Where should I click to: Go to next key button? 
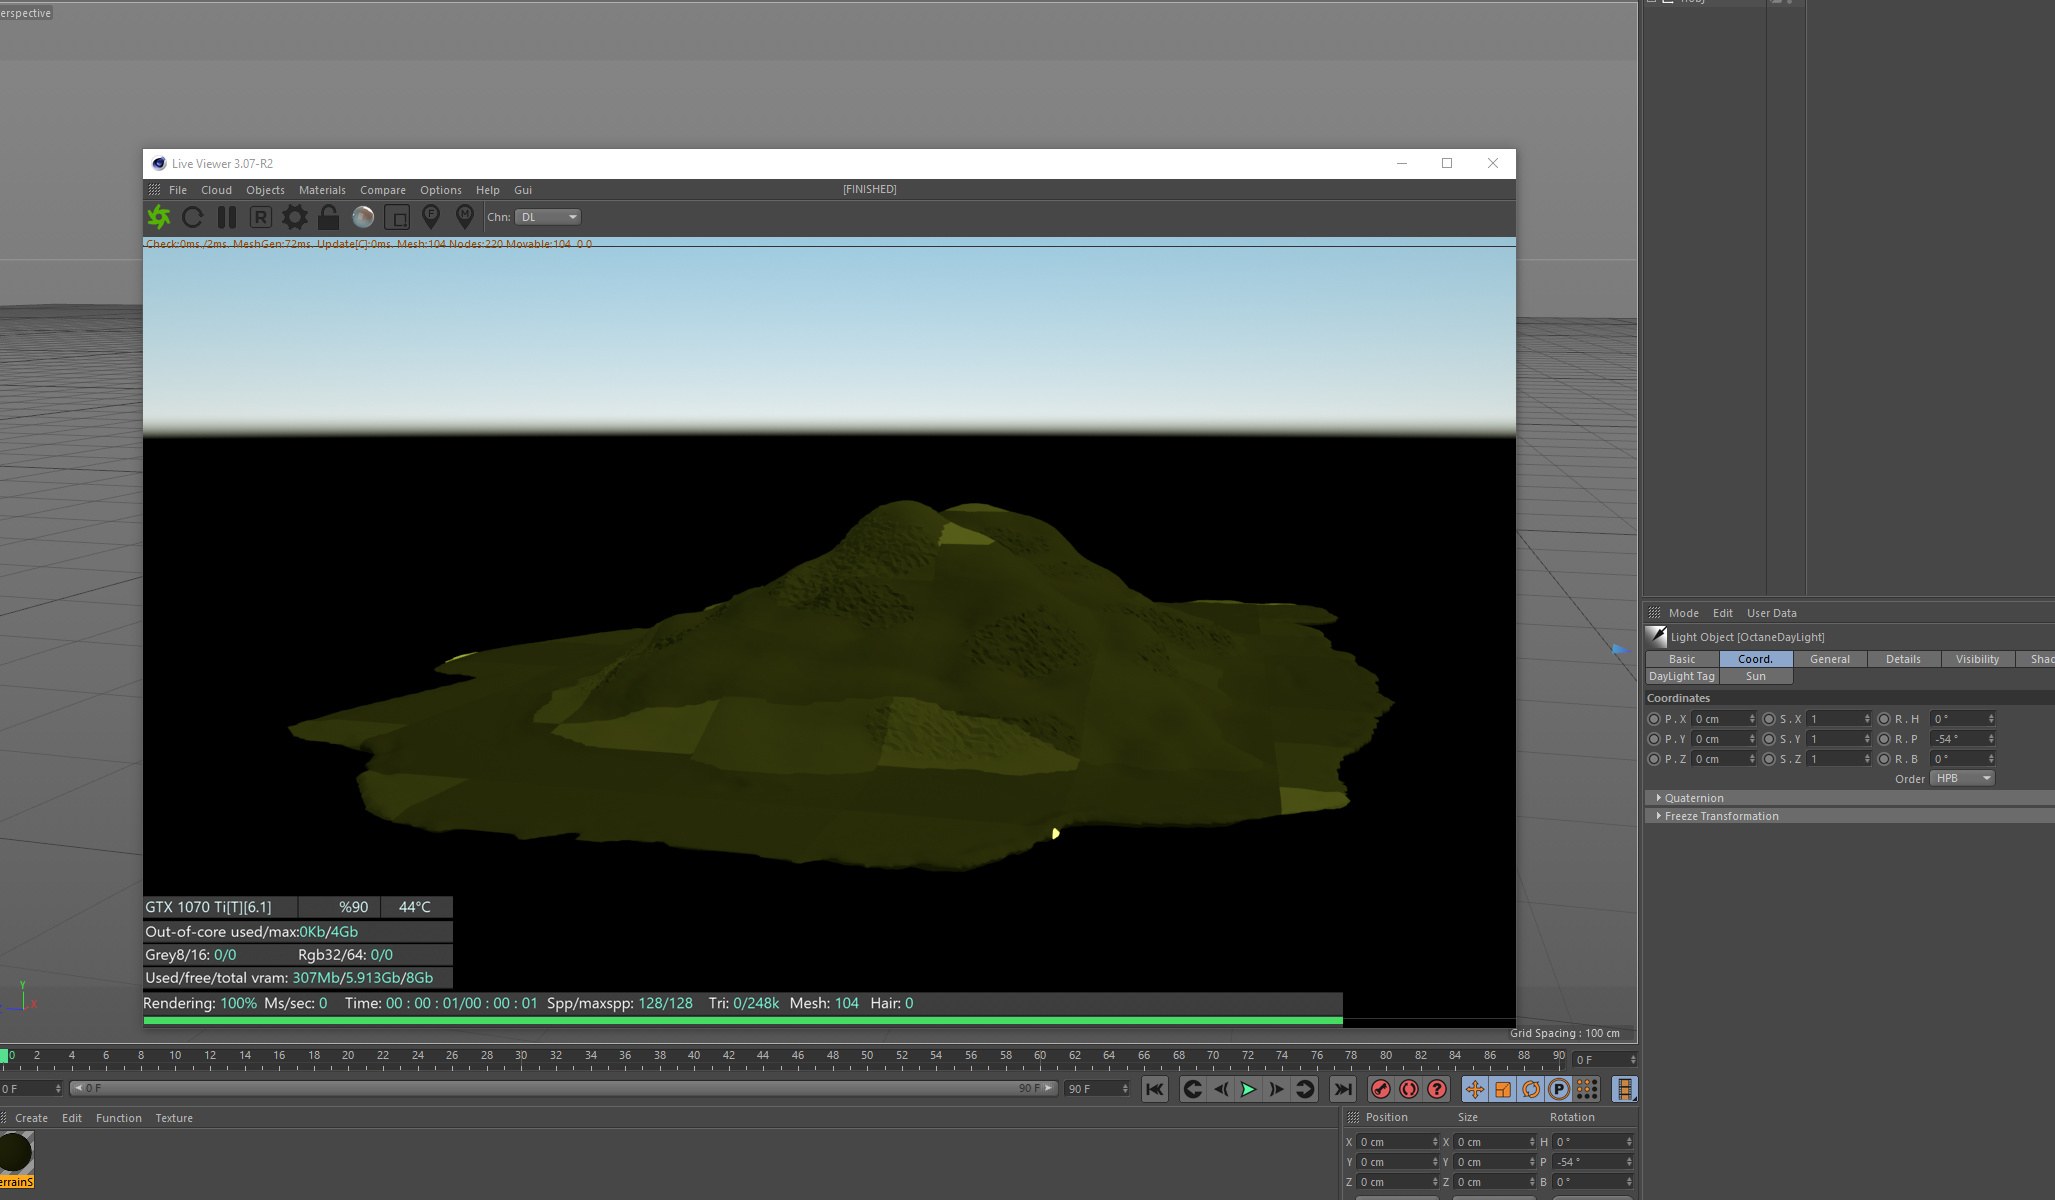tap(1304, 1089)
